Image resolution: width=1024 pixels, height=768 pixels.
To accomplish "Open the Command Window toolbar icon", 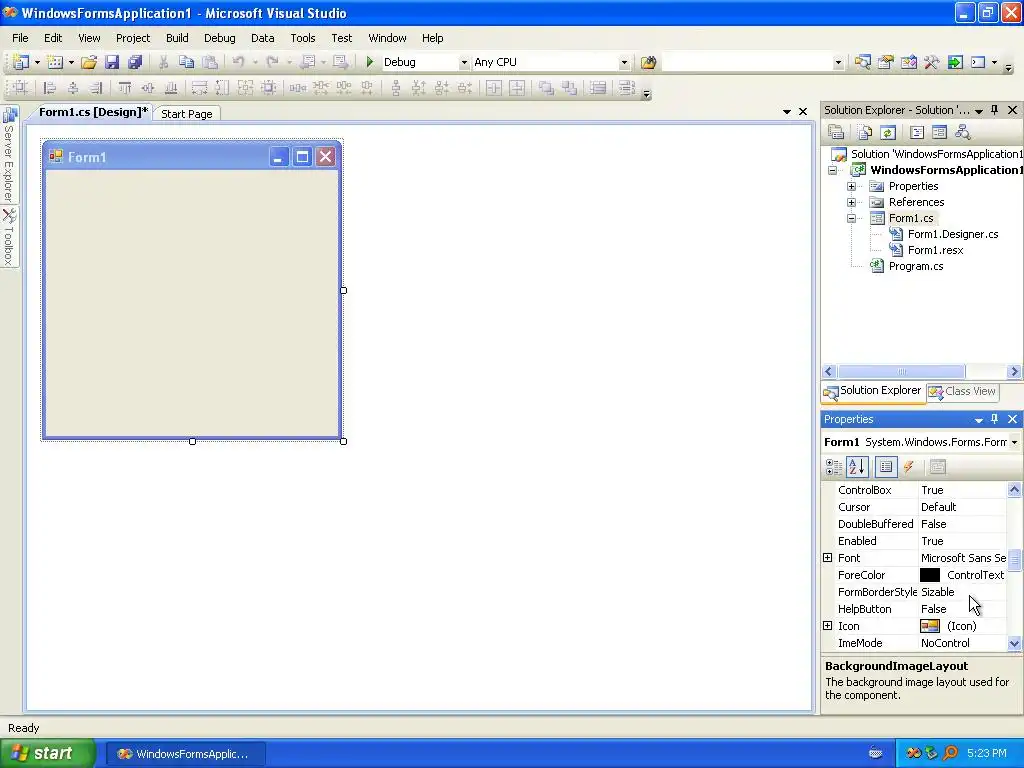I will tap(978, 62).
